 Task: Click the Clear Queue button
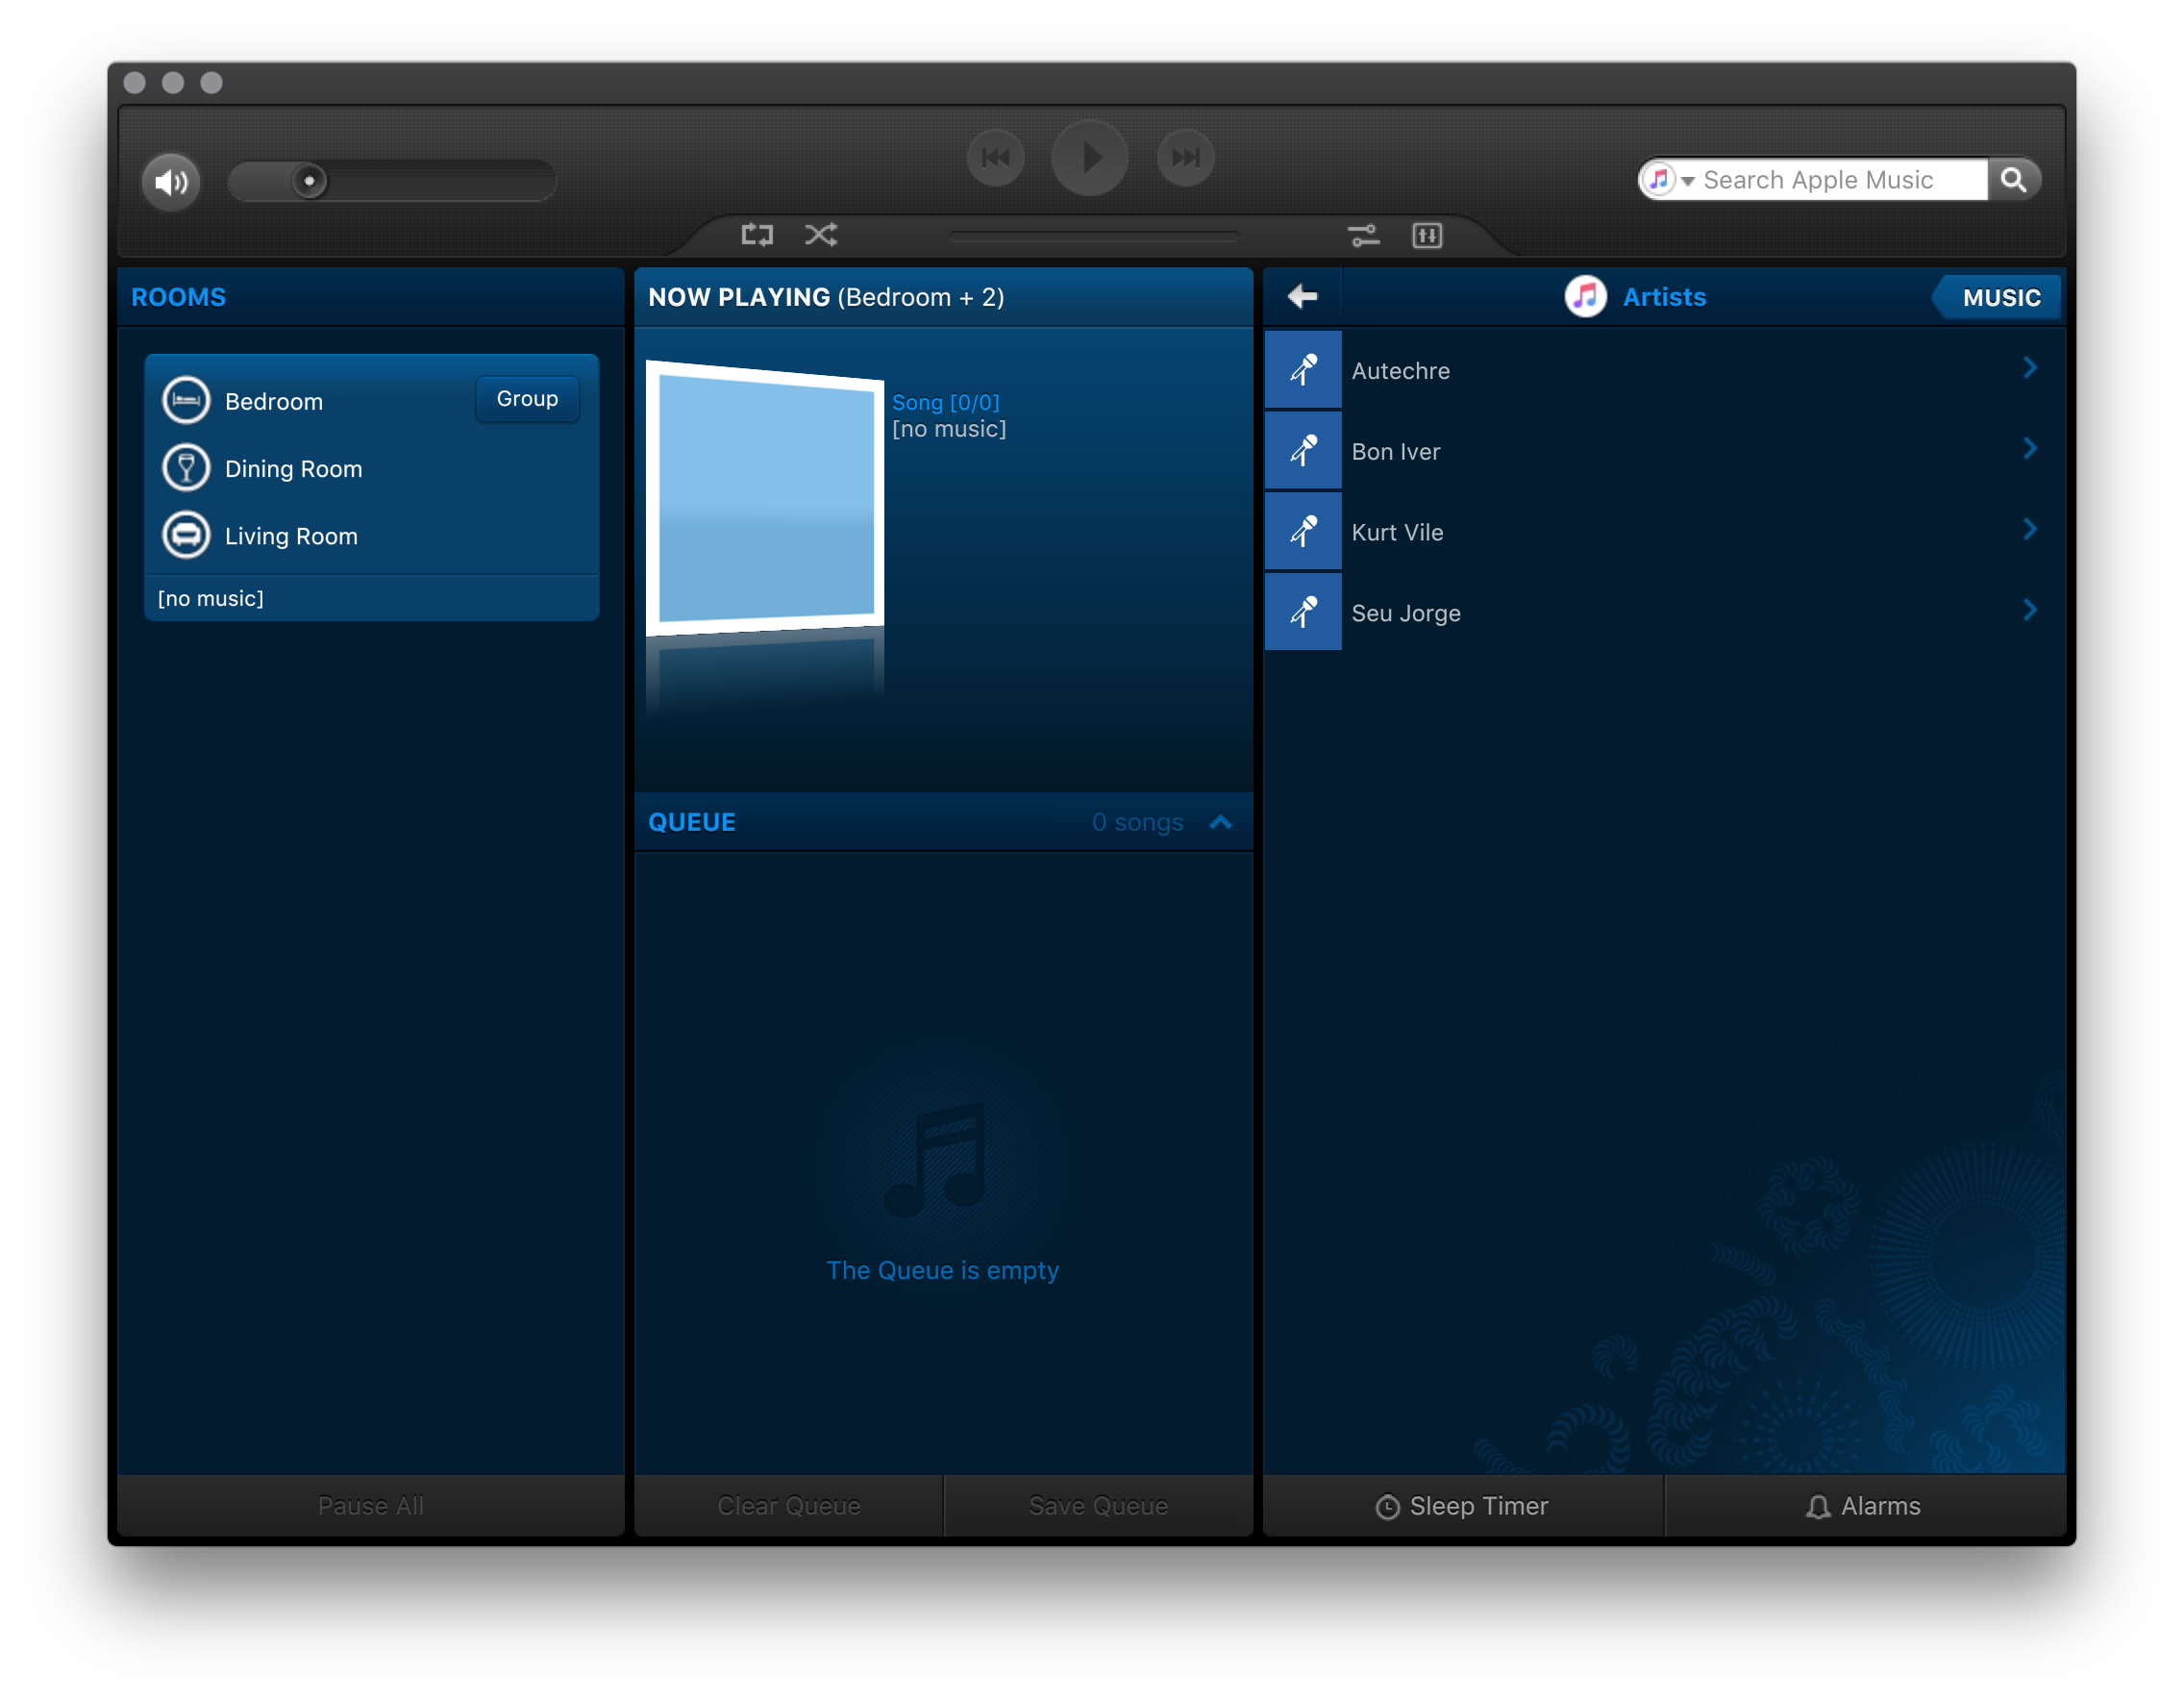tap(788, 1506)
